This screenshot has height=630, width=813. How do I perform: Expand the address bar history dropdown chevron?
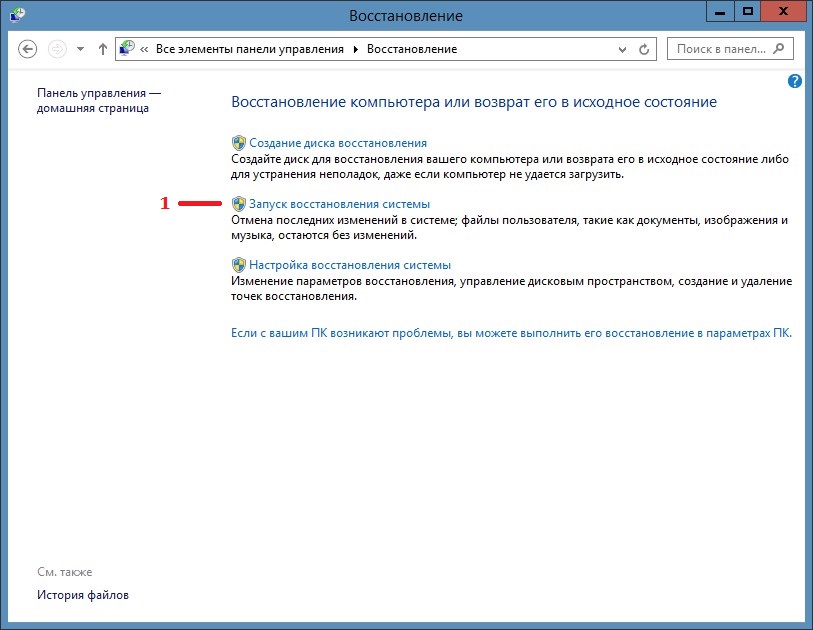click(x=623, y=49)
